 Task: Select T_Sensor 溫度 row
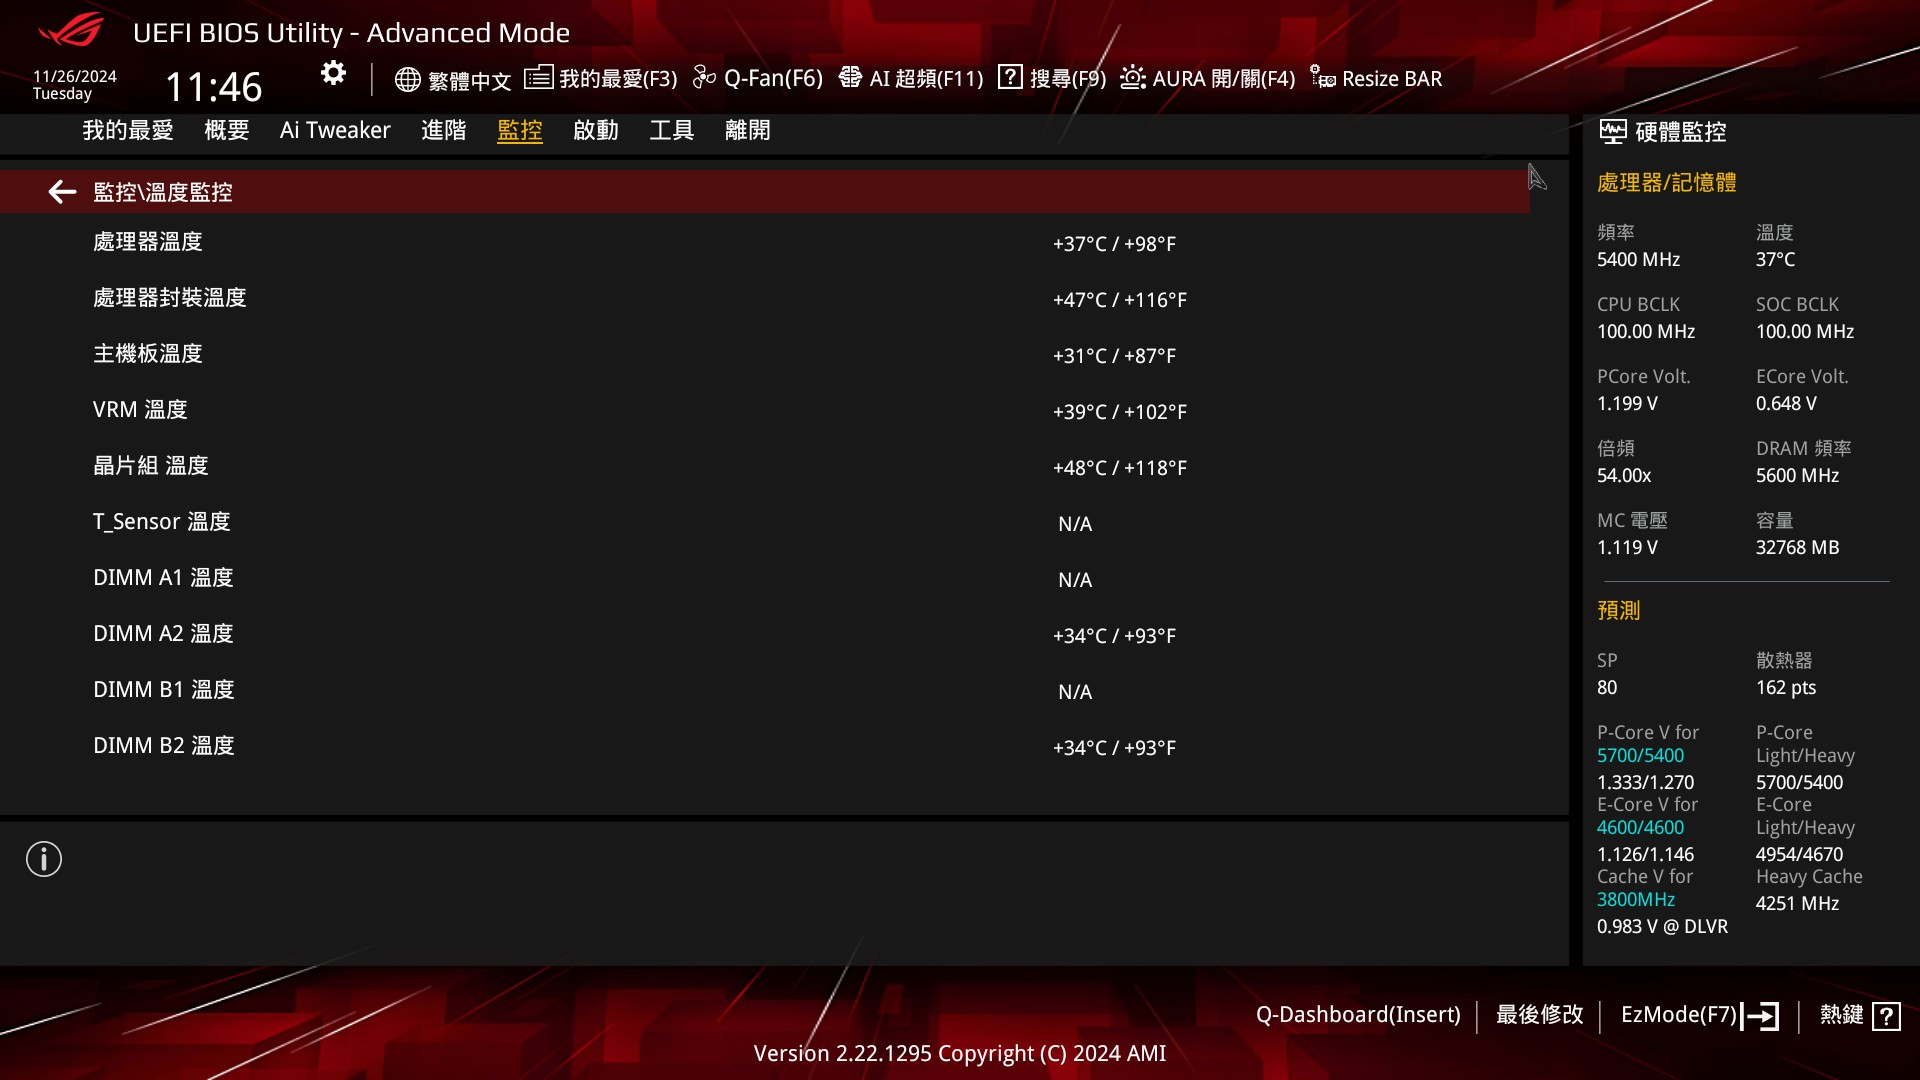click(x=764, y=523)
